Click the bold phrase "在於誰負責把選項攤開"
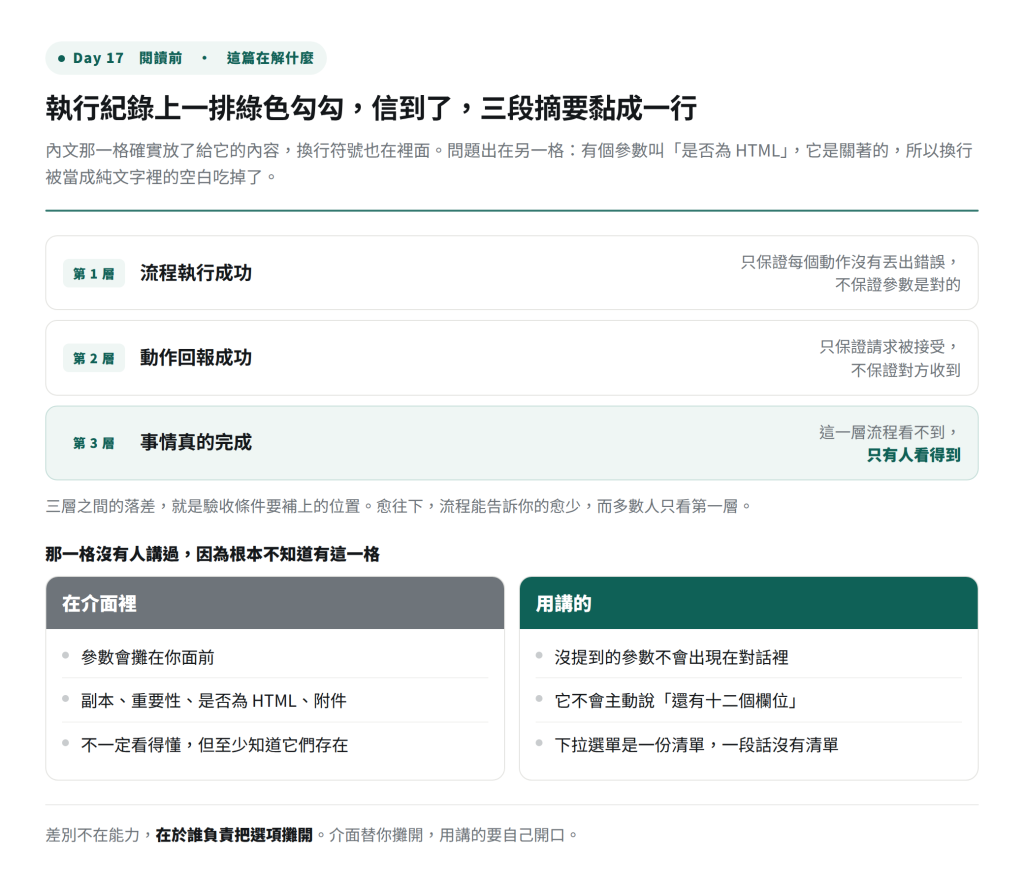This screenshot has width=1024, height=884. coord(234,835)
